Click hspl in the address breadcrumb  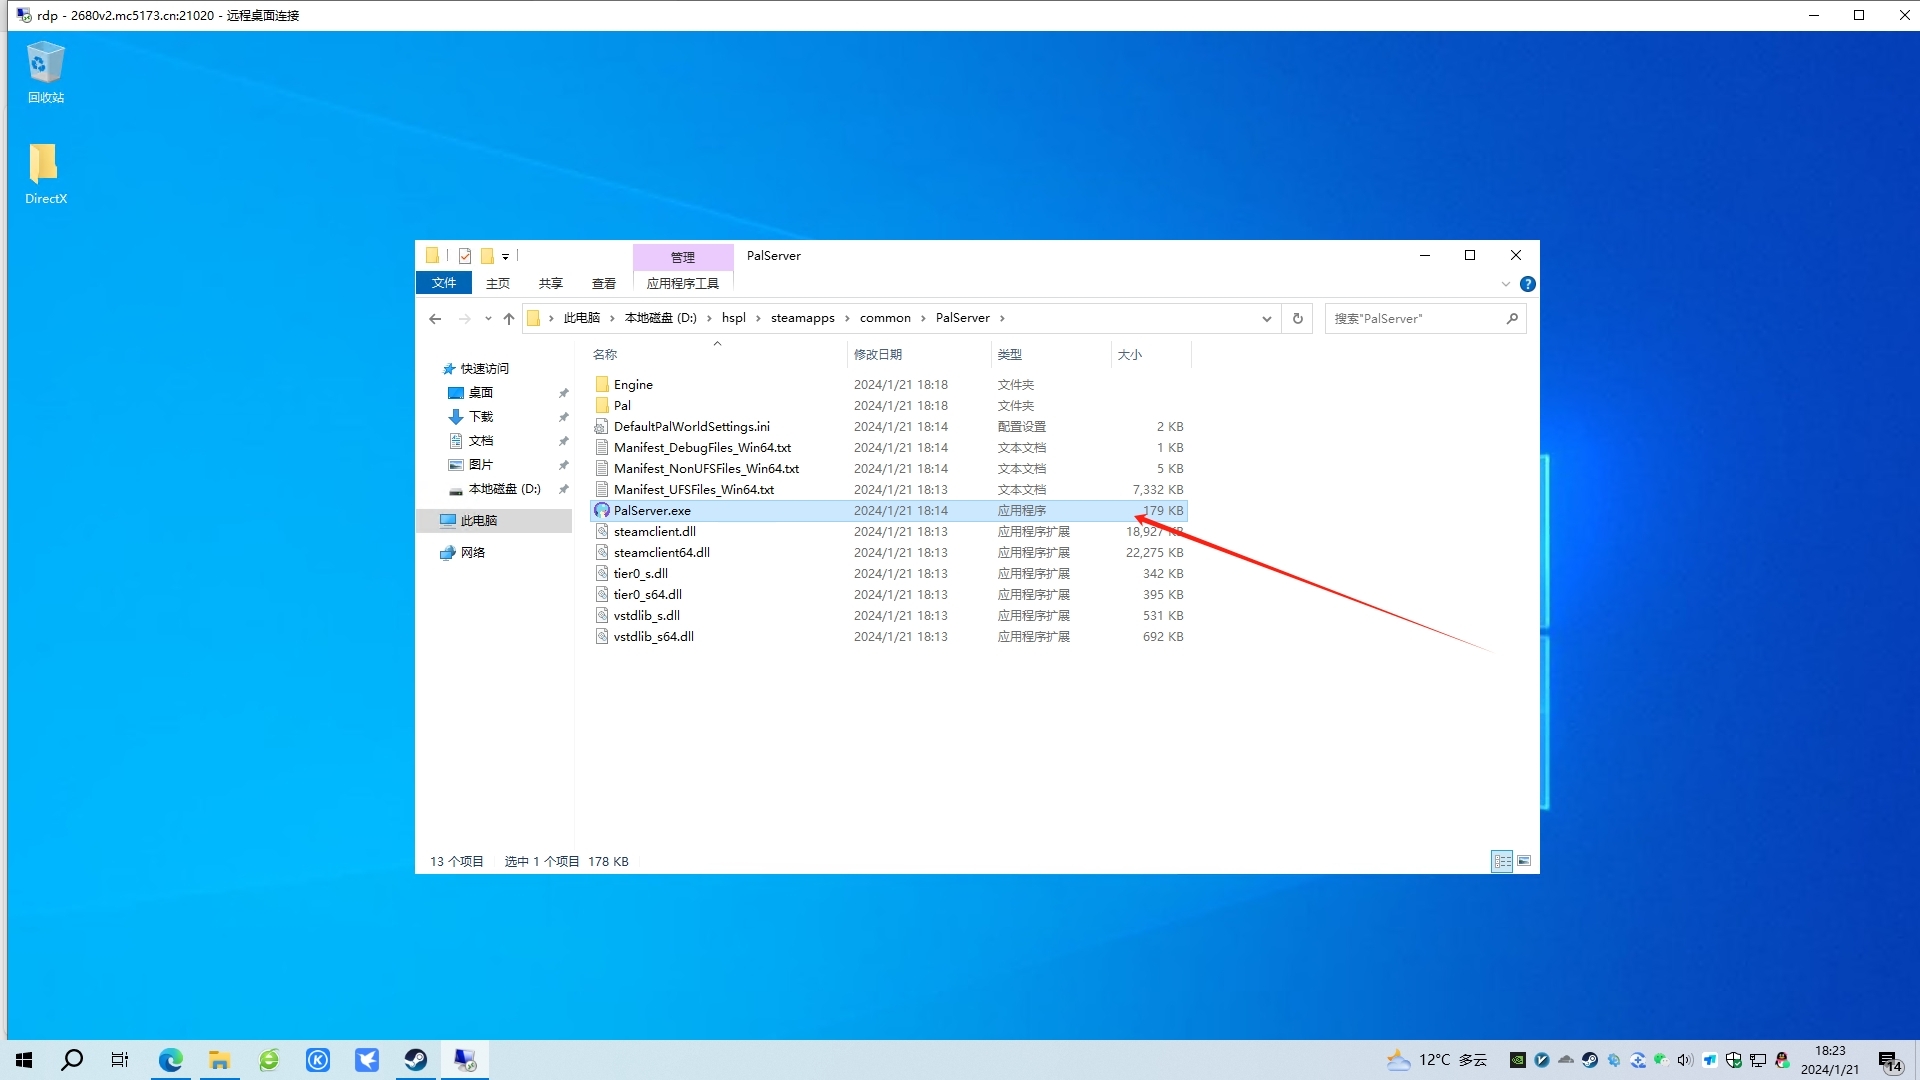pos(734,318)
